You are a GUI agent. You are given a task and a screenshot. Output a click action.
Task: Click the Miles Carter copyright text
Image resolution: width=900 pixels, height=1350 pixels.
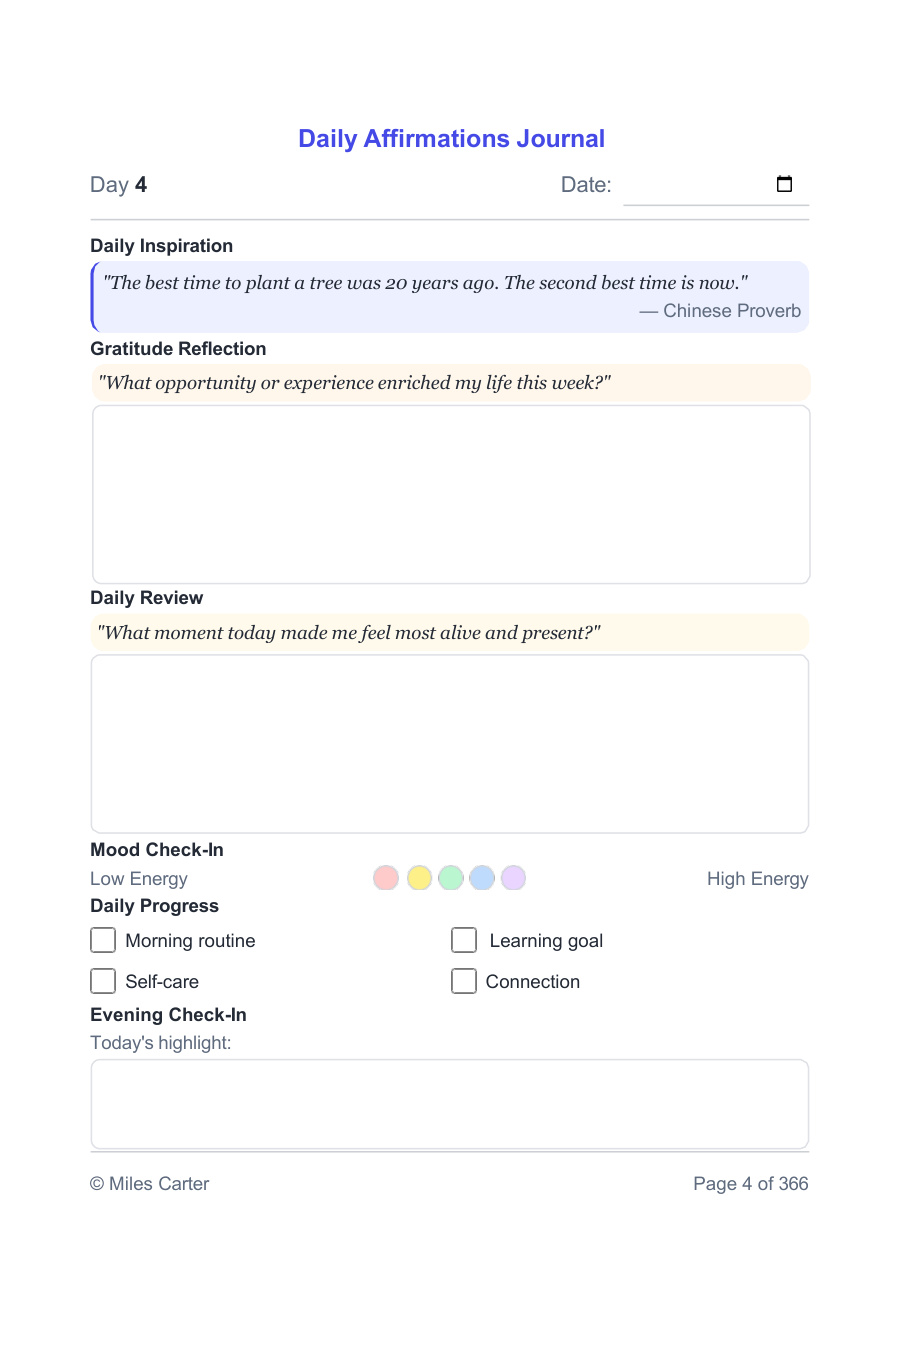150,1184
